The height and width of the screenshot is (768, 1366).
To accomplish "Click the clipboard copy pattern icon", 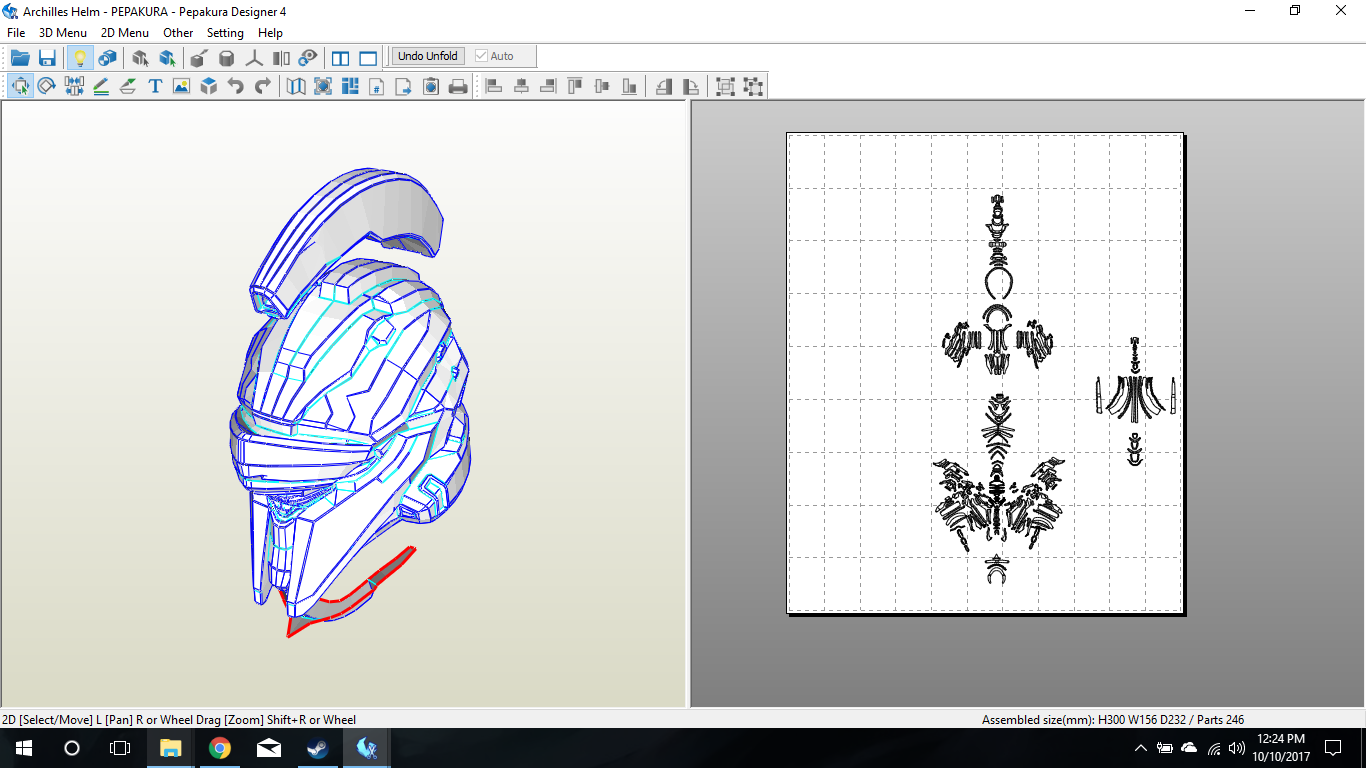I will pos(431,86).
